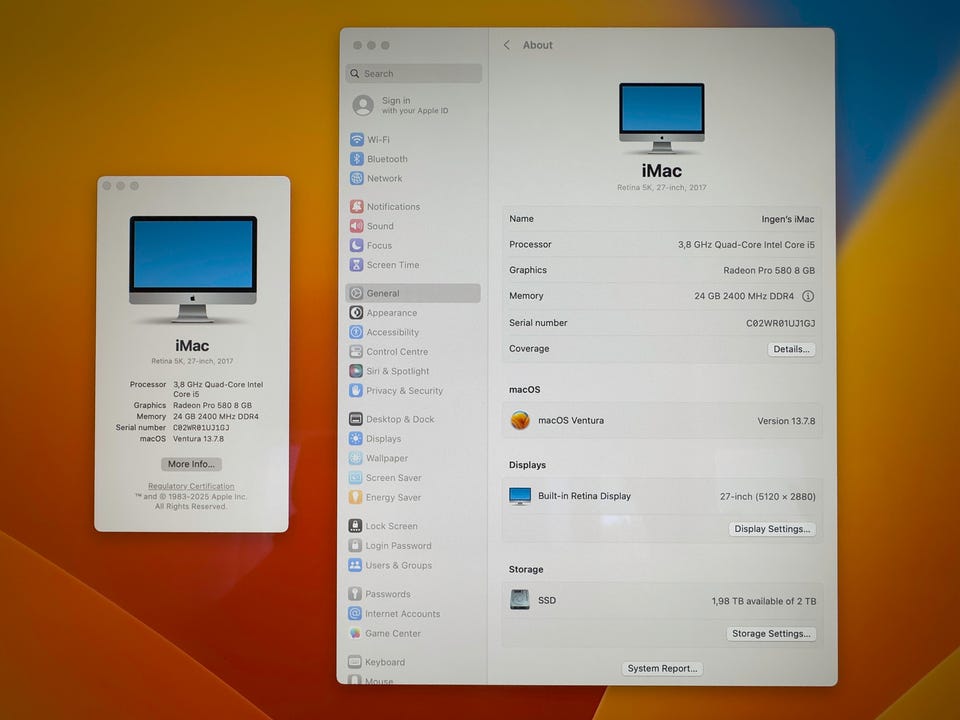Open the Displays sun icon

point(356,438)
